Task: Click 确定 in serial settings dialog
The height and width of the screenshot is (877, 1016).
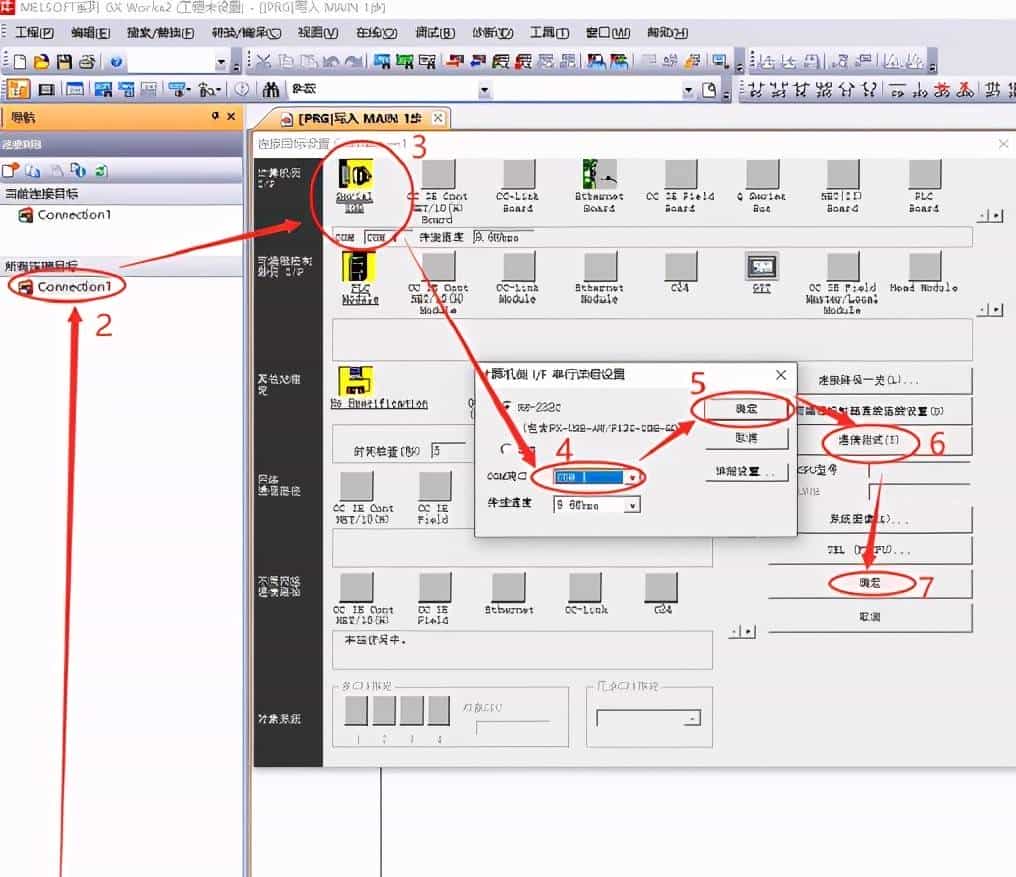Action: [746, 409]
